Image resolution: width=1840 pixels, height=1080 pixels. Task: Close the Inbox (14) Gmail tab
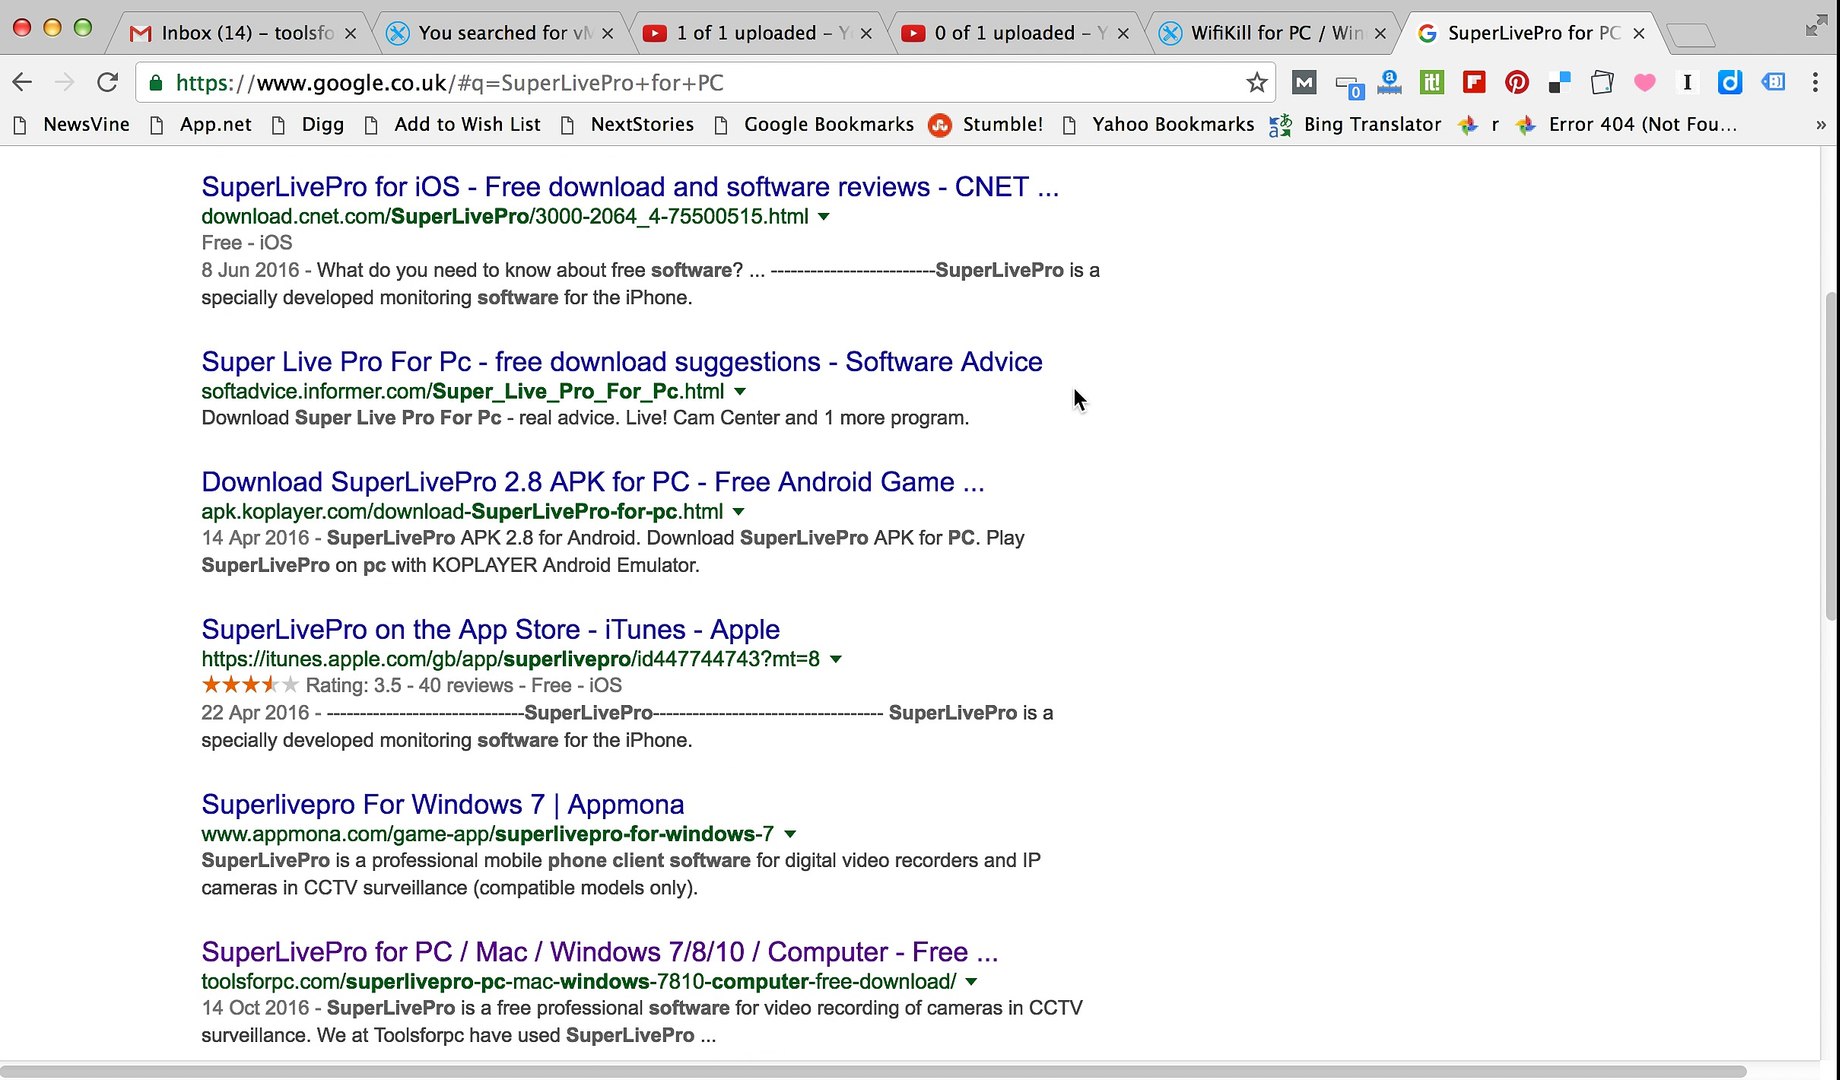350,33
